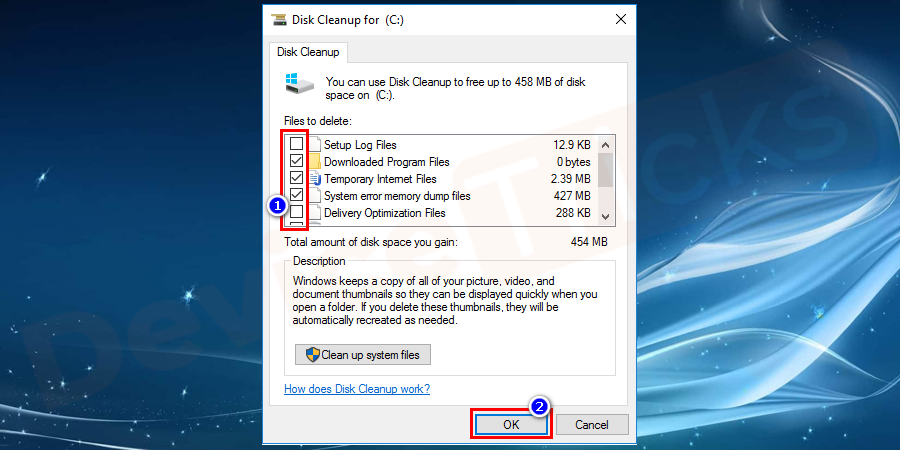The image size is (900, 450).
Task: Click the Delivery Optimization Files icon
Action: (x=314, y=213)
